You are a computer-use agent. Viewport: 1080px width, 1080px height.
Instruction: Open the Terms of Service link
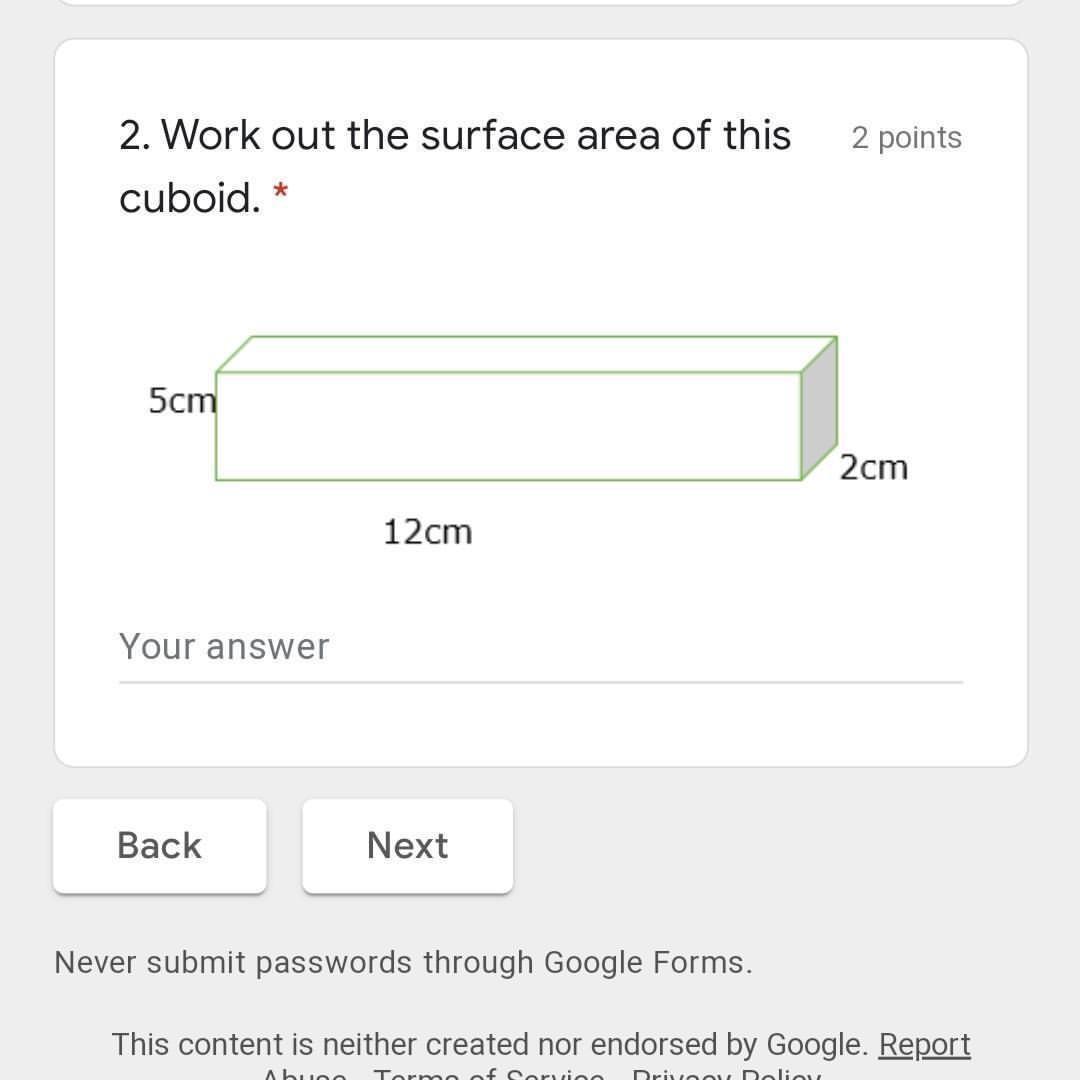[x=488, y=1075]
